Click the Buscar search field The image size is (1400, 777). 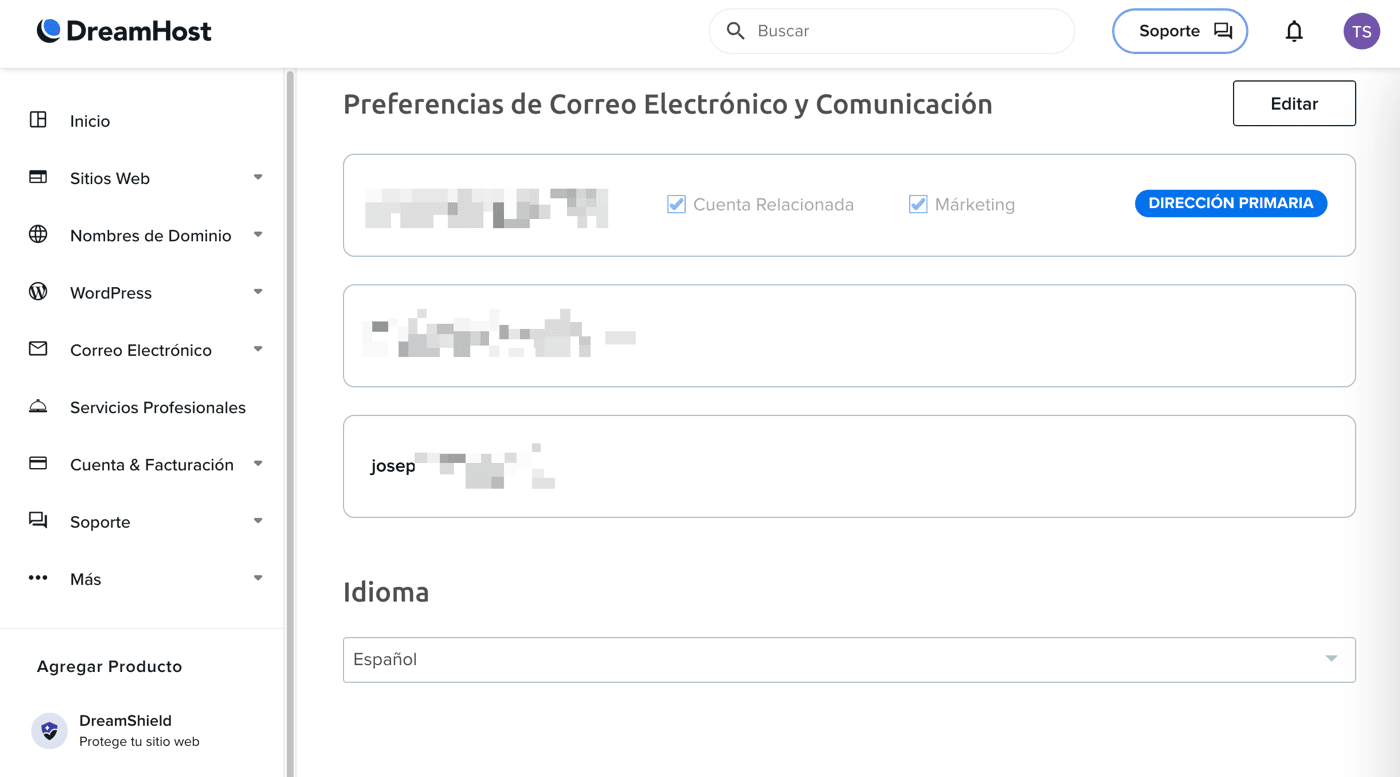pyautogui.click(x=892, y=31)
